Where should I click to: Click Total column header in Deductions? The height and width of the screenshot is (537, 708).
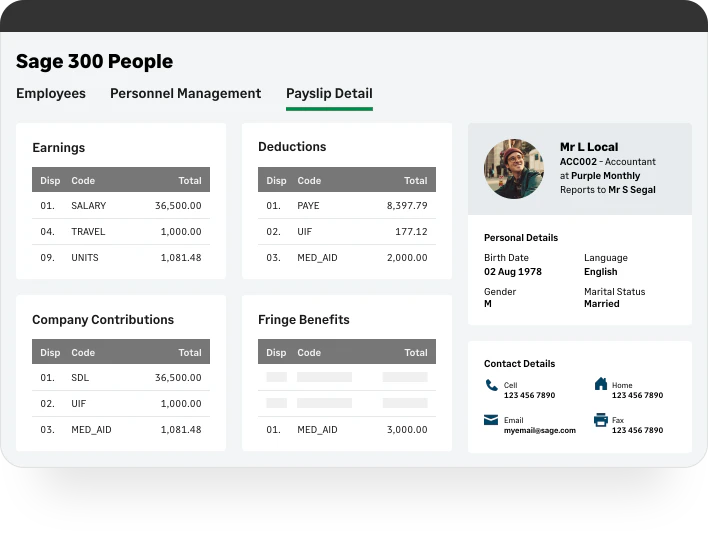415,181
